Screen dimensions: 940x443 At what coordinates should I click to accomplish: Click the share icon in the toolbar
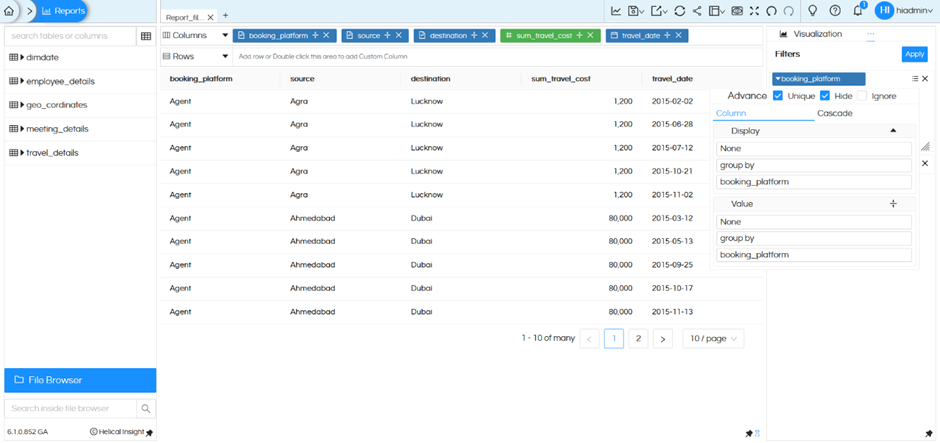pyautogui.click(x=697, y=11)
